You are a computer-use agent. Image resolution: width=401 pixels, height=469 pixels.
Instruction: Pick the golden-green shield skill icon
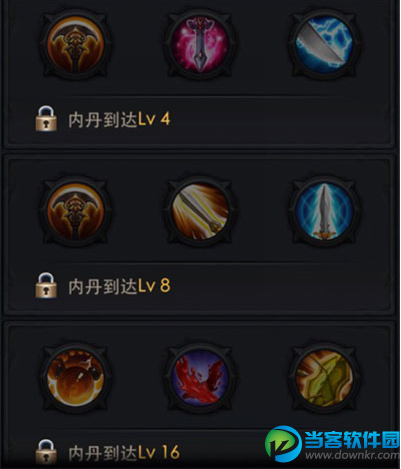(x=324, y=378)
